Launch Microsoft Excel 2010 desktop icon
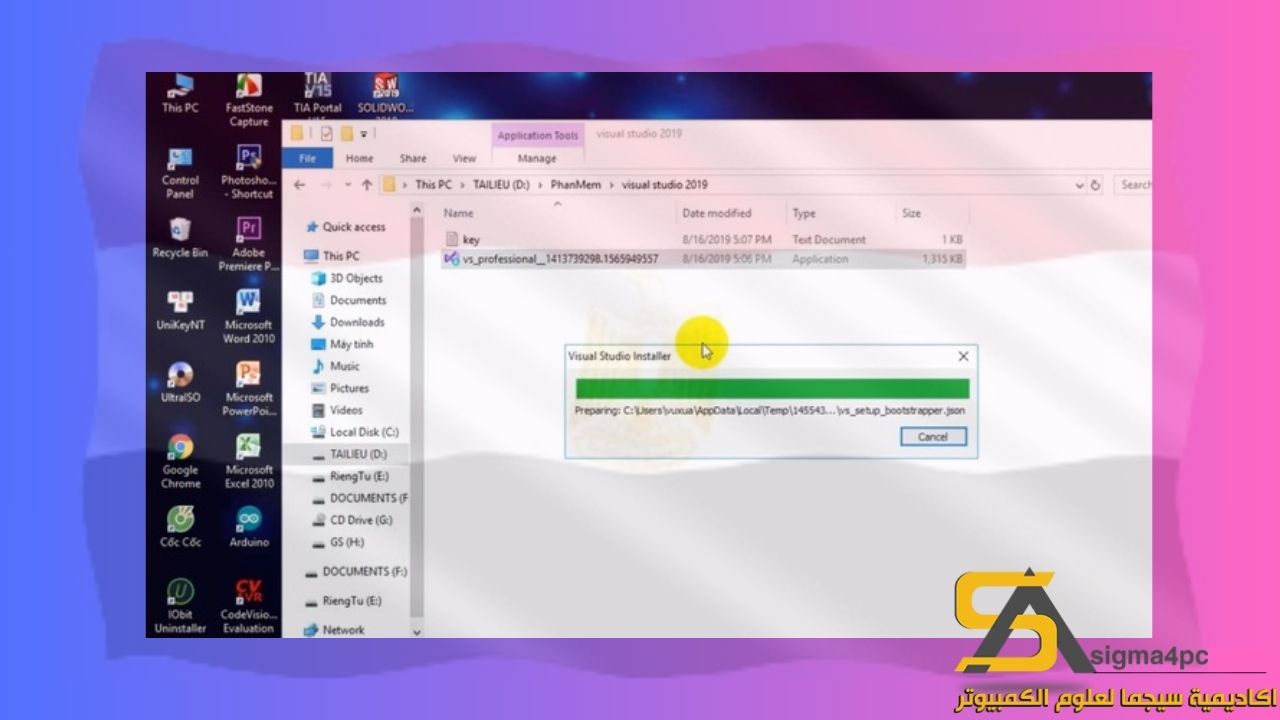 (x=248, y=461)
